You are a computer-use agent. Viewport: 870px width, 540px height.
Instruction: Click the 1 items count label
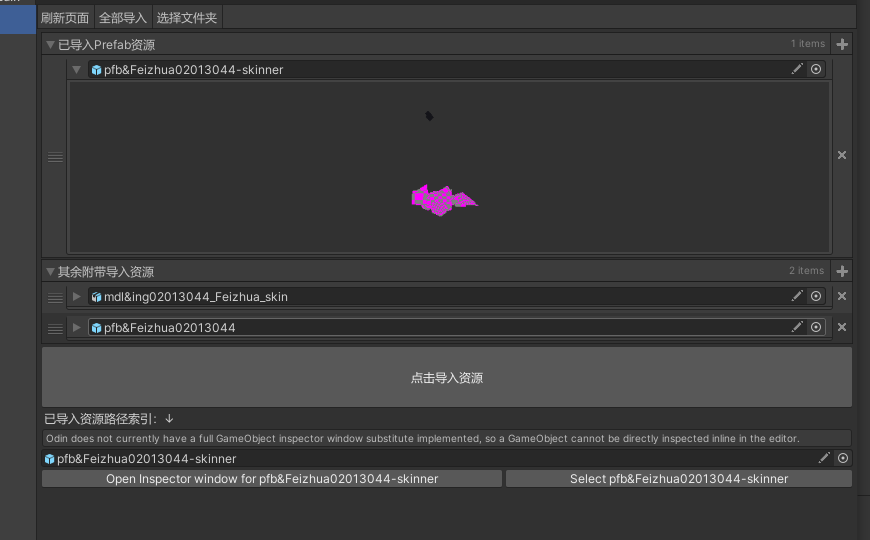tap(808, 43)
